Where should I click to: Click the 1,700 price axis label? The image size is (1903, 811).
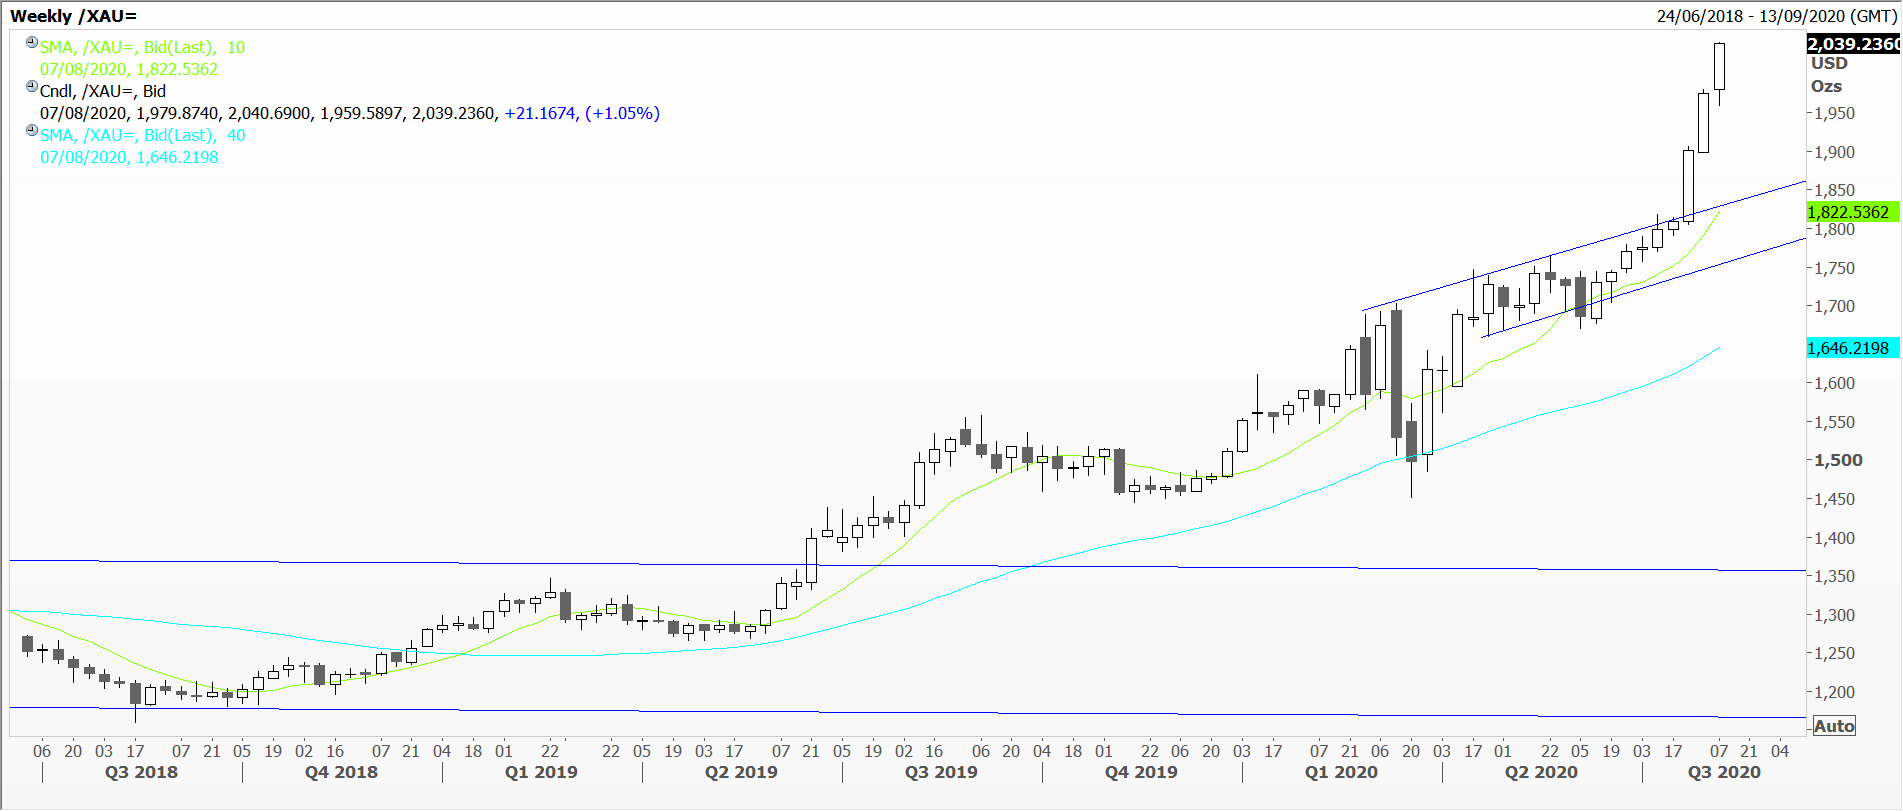[1834, 306]
